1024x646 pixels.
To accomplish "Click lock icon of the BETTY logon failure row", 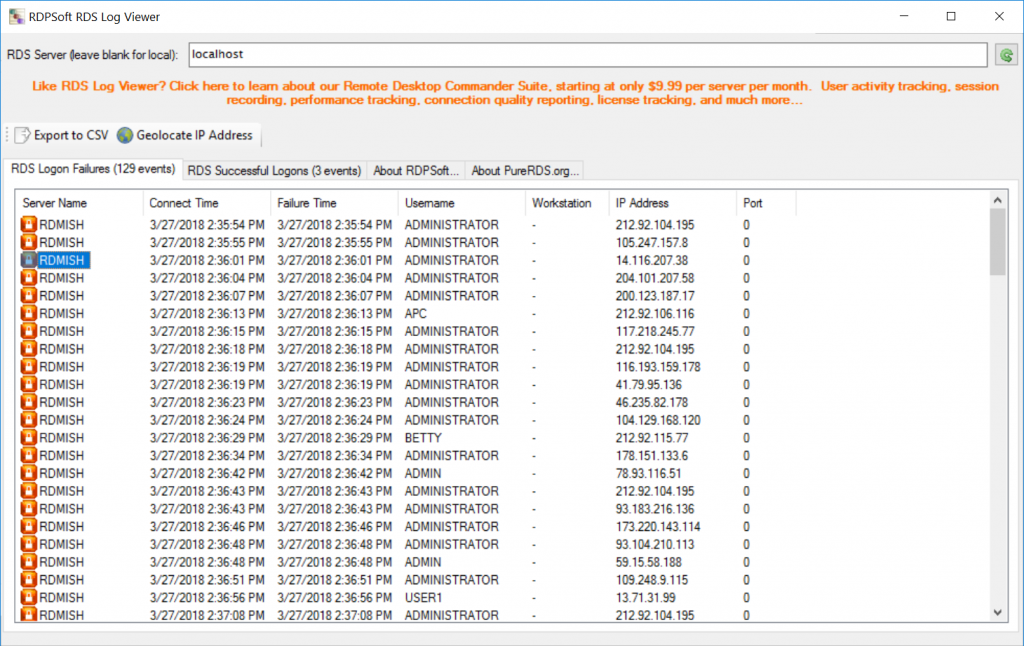I will pos(29,438).
